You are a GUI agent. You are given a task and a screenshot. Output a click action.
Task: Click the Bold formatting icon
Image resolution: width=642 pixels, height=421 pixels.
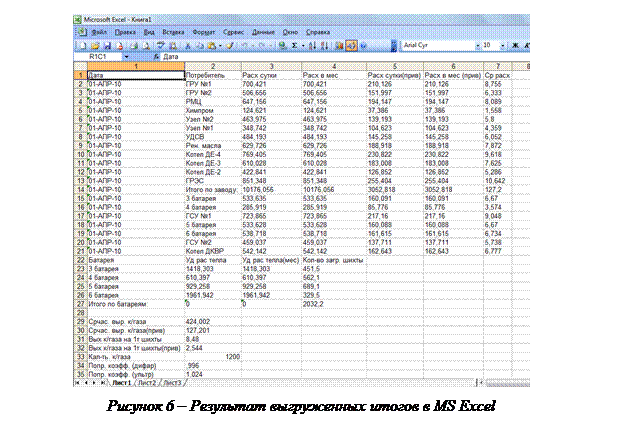tap(516, 45)
